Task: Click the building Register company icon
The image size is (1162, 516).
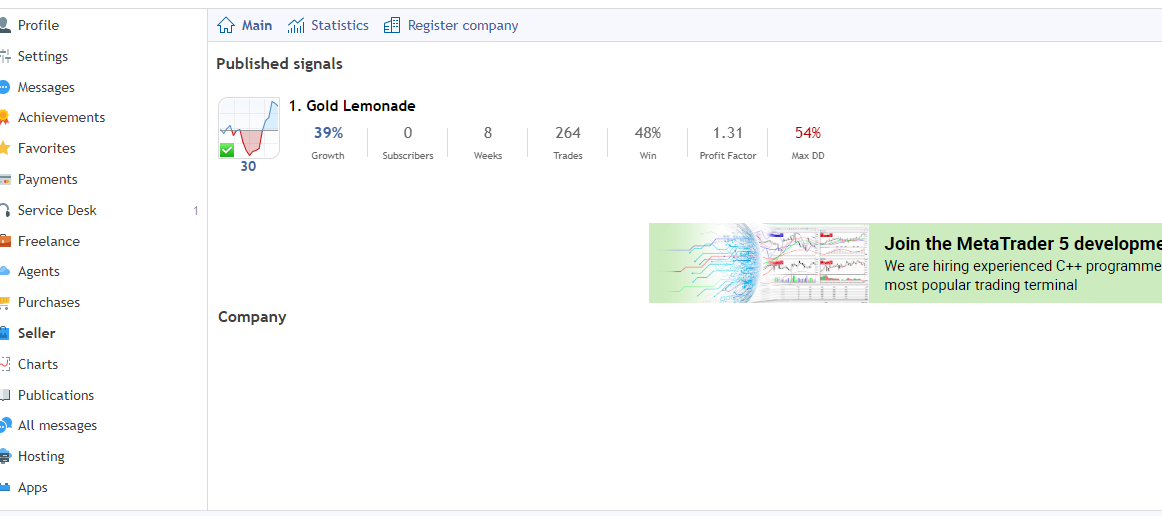Action: [x=392, y=25]
